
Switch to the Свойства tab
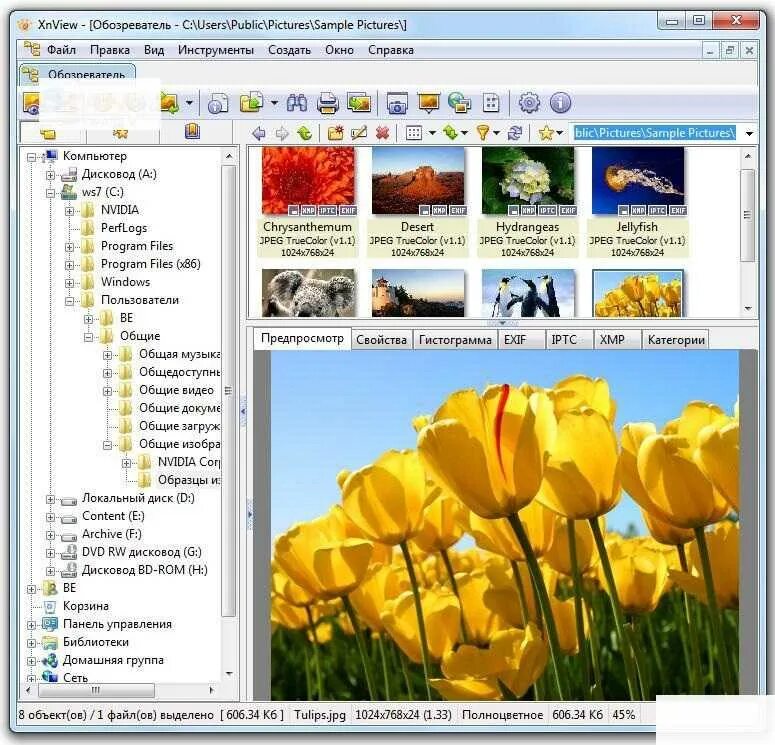[381, 340]
